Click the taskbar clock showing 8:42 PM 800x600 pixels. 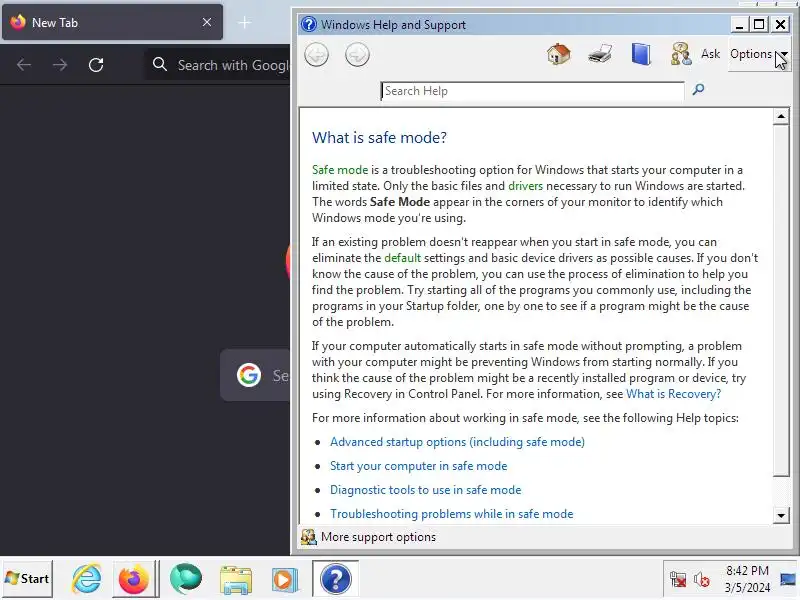tap(747, 579)
